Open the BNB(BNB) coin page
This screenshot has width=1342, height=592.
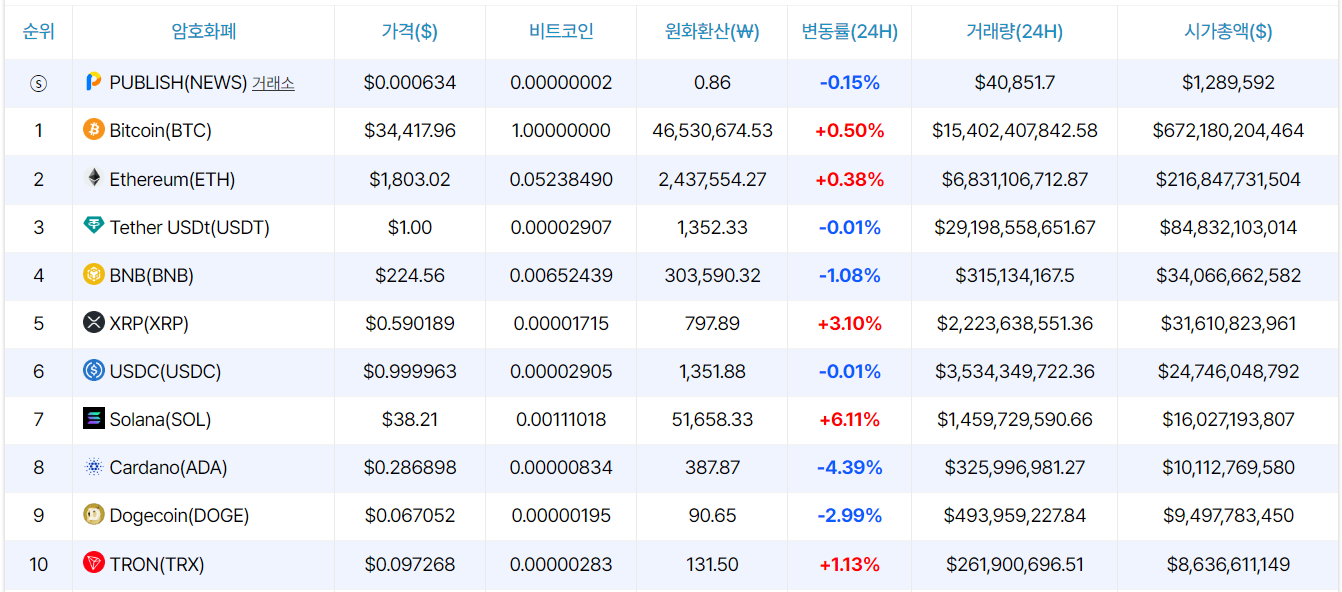pyautogui.click(x=151, y=275)
